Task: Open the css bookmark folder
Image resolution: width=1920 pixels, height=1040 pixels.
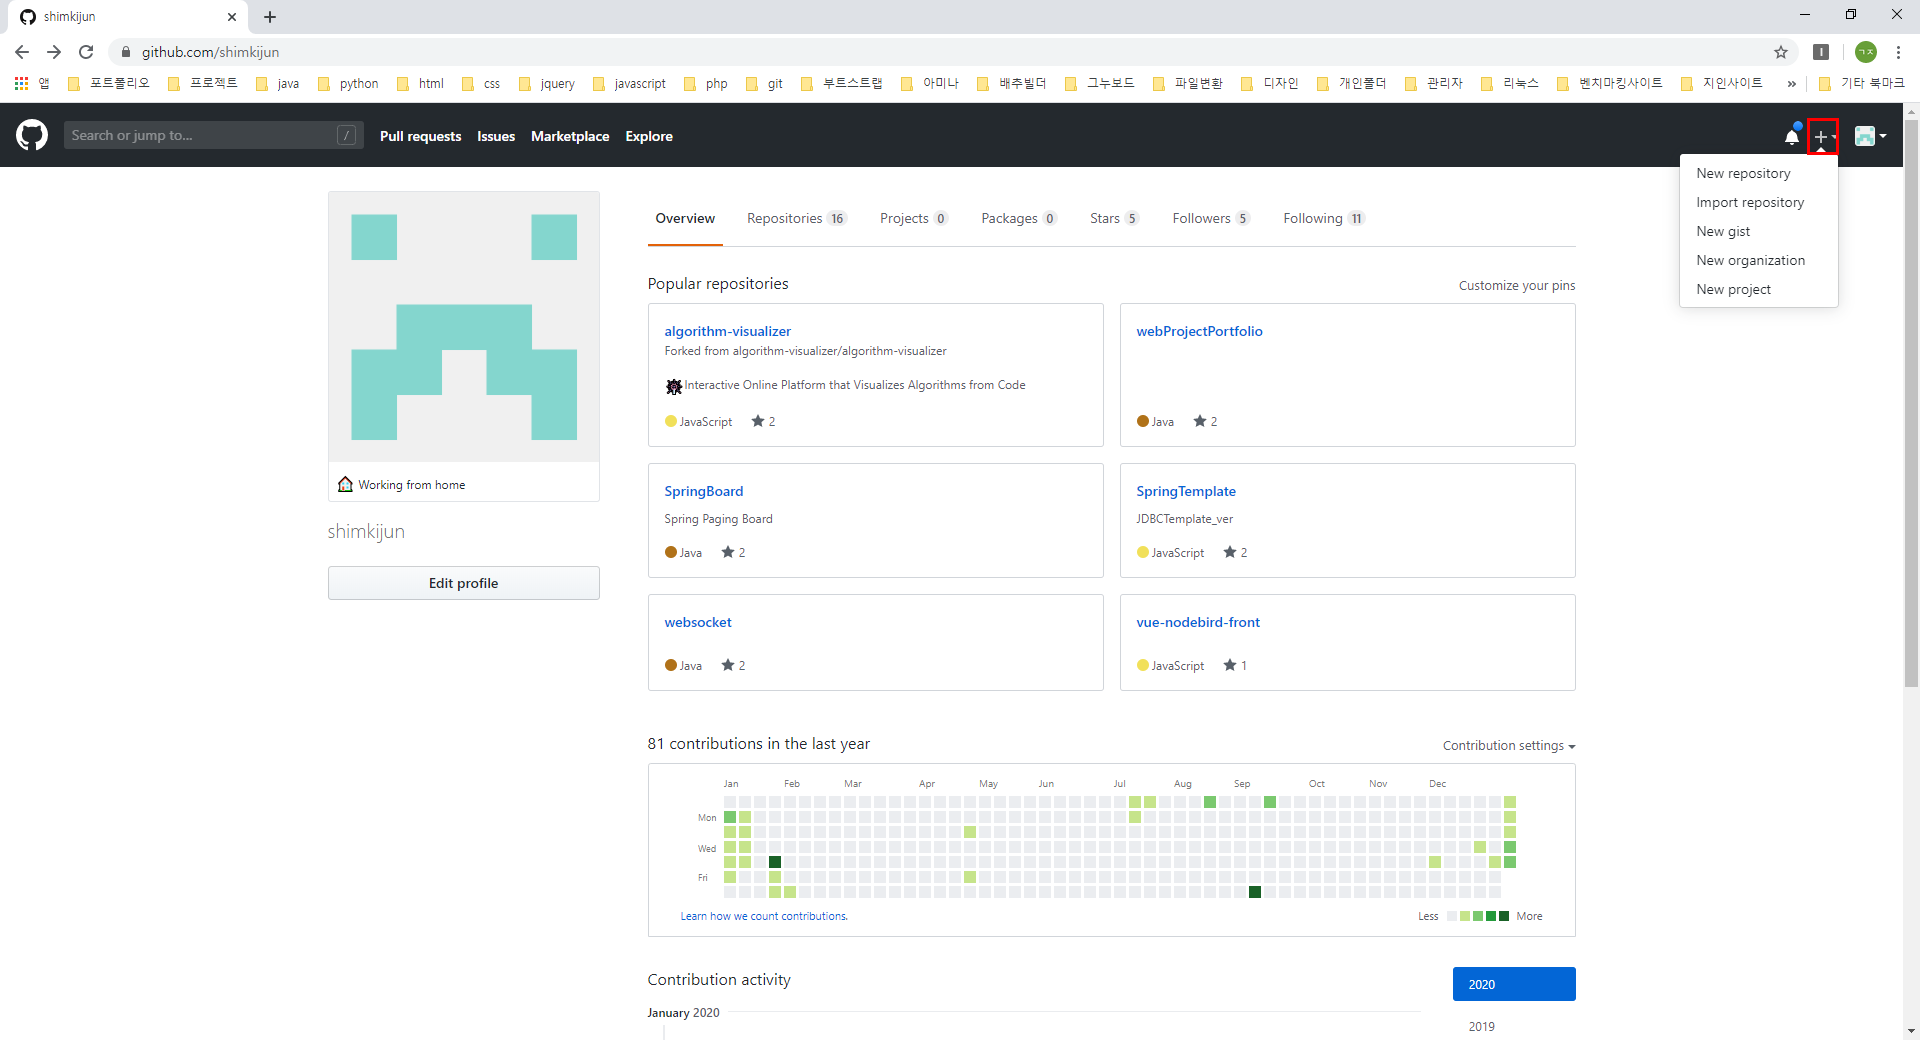Action: (481, 84)
